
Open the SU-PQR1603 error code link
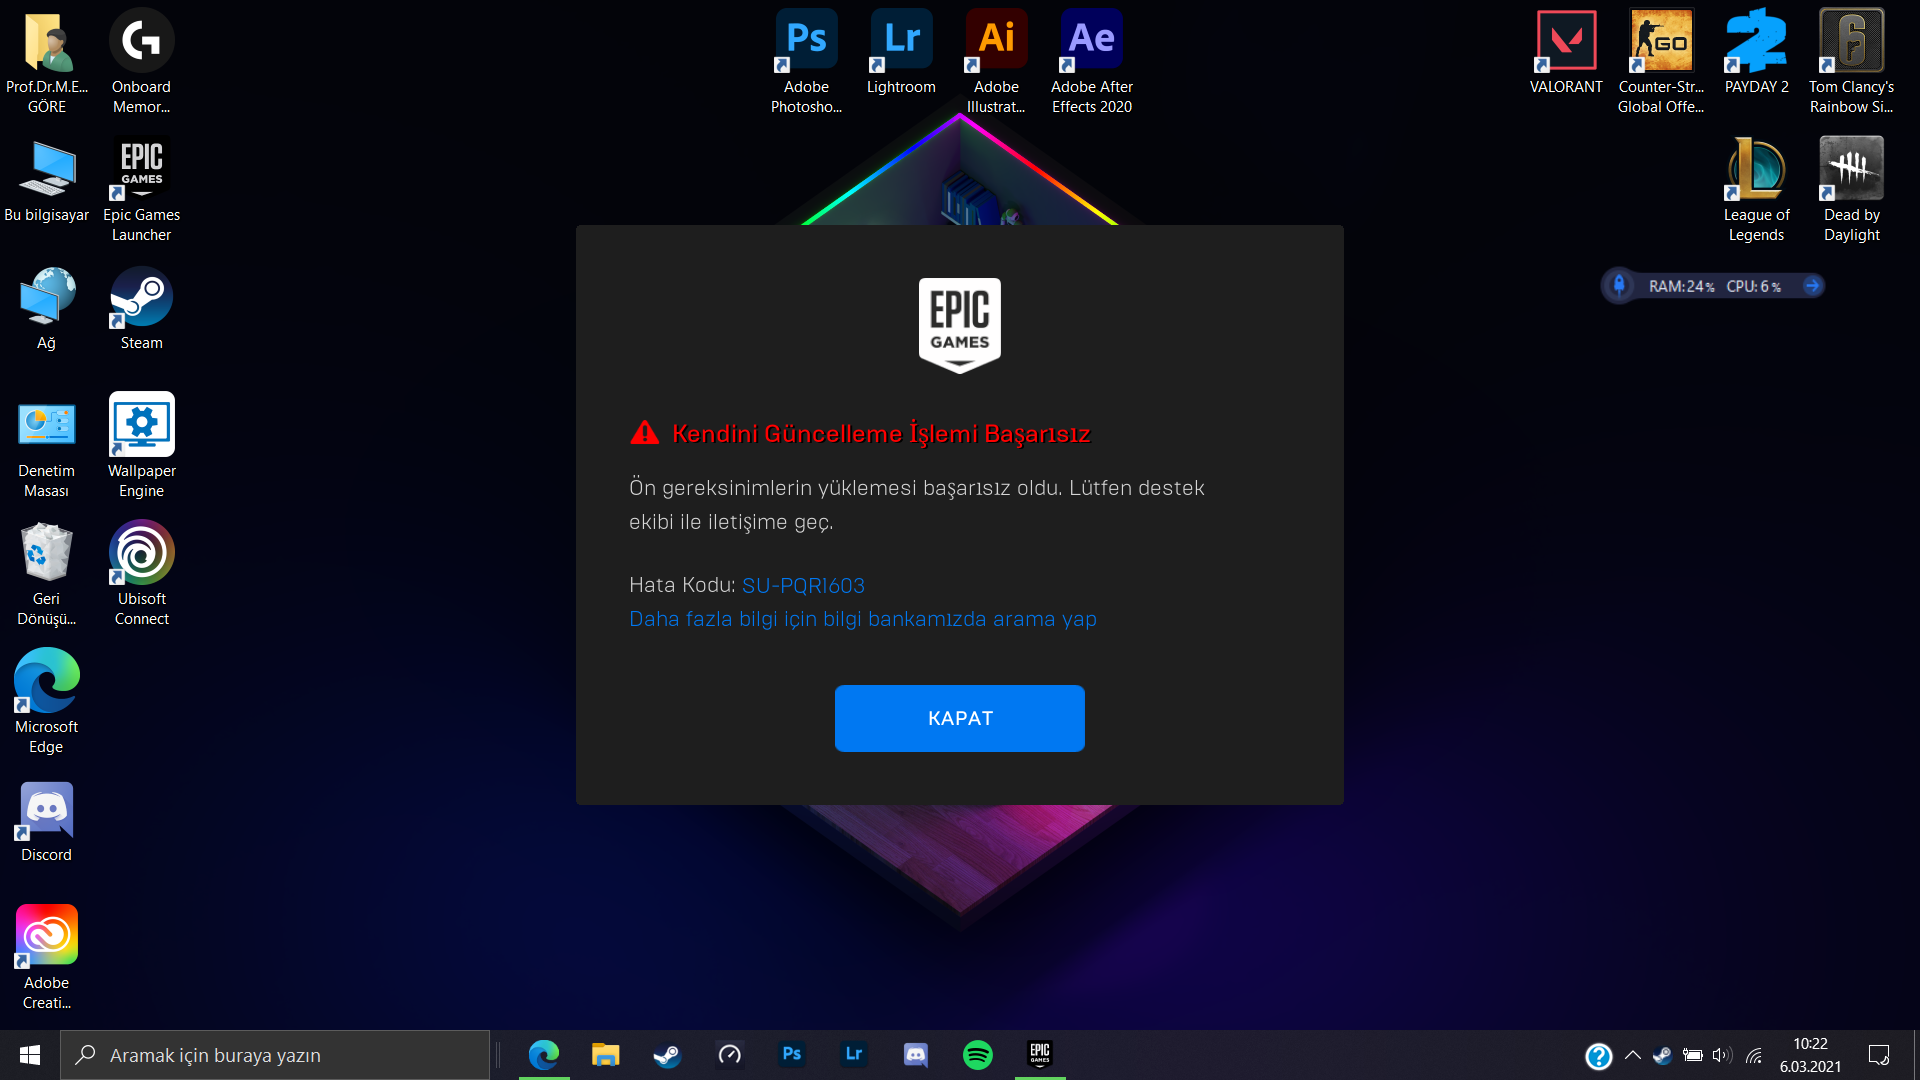tap(803, 585)
